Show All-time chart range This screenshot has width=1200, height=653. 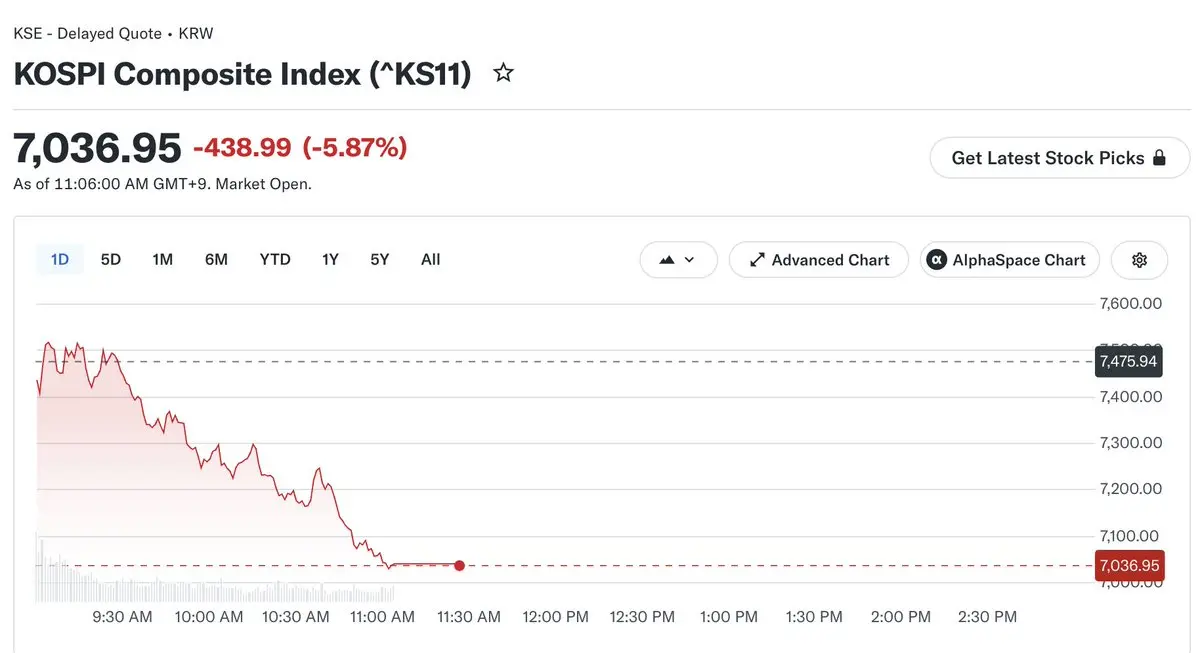coord(431,260)
